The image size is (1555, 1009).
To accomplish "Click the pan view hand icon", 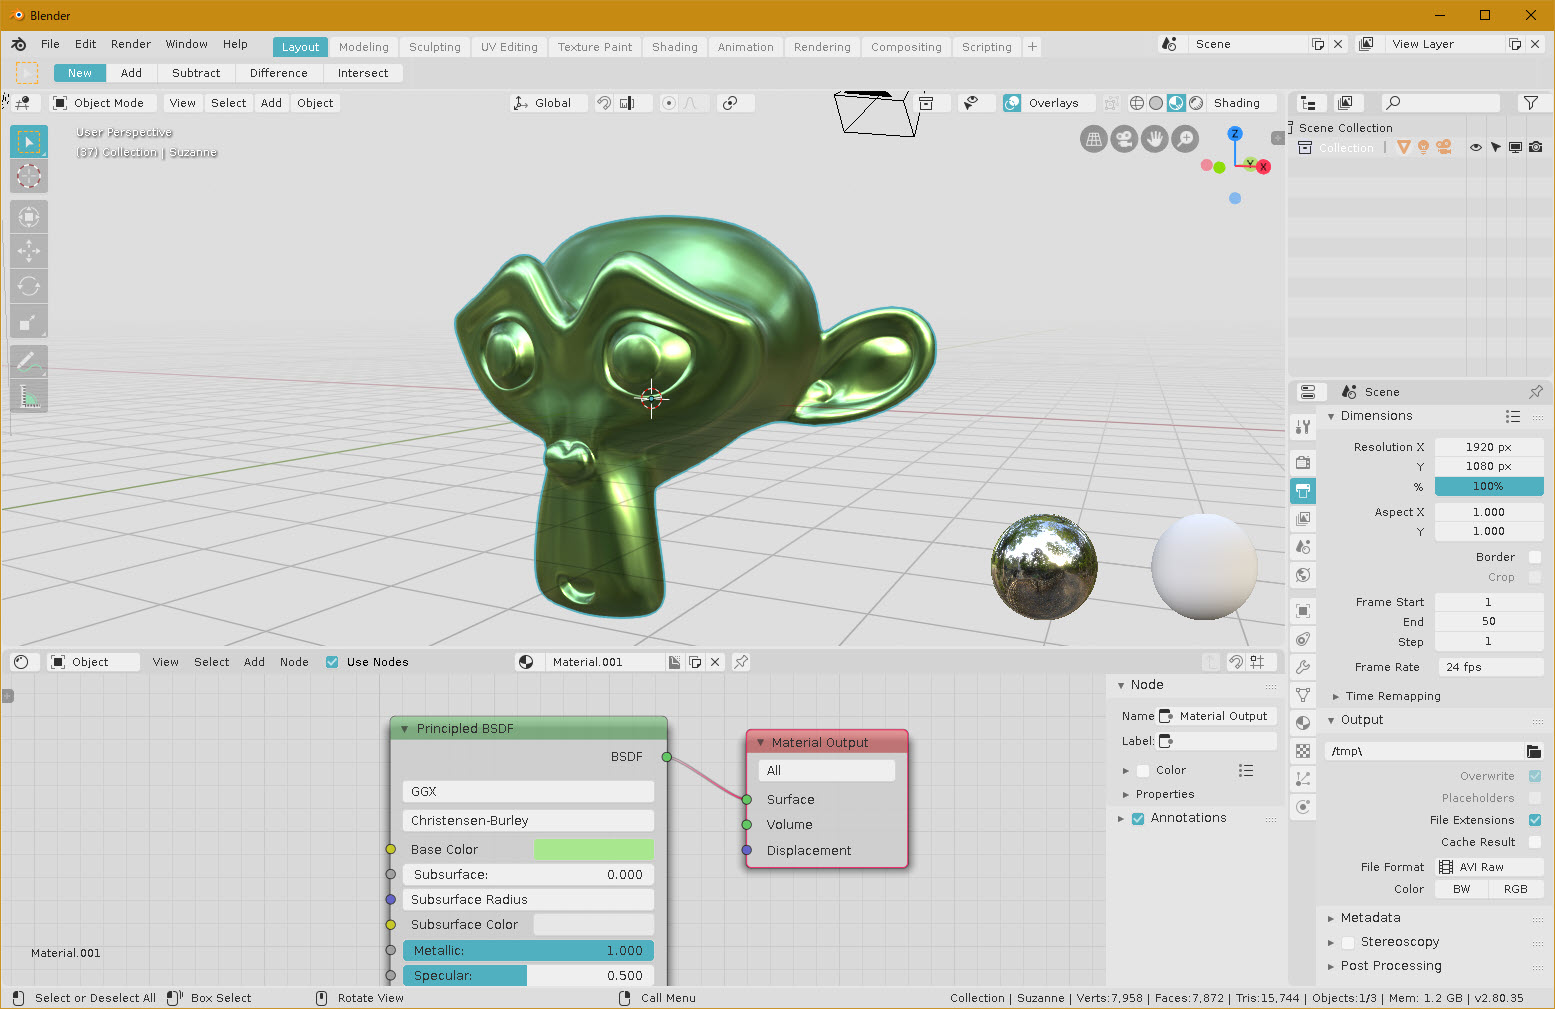I will [1154, 139].
